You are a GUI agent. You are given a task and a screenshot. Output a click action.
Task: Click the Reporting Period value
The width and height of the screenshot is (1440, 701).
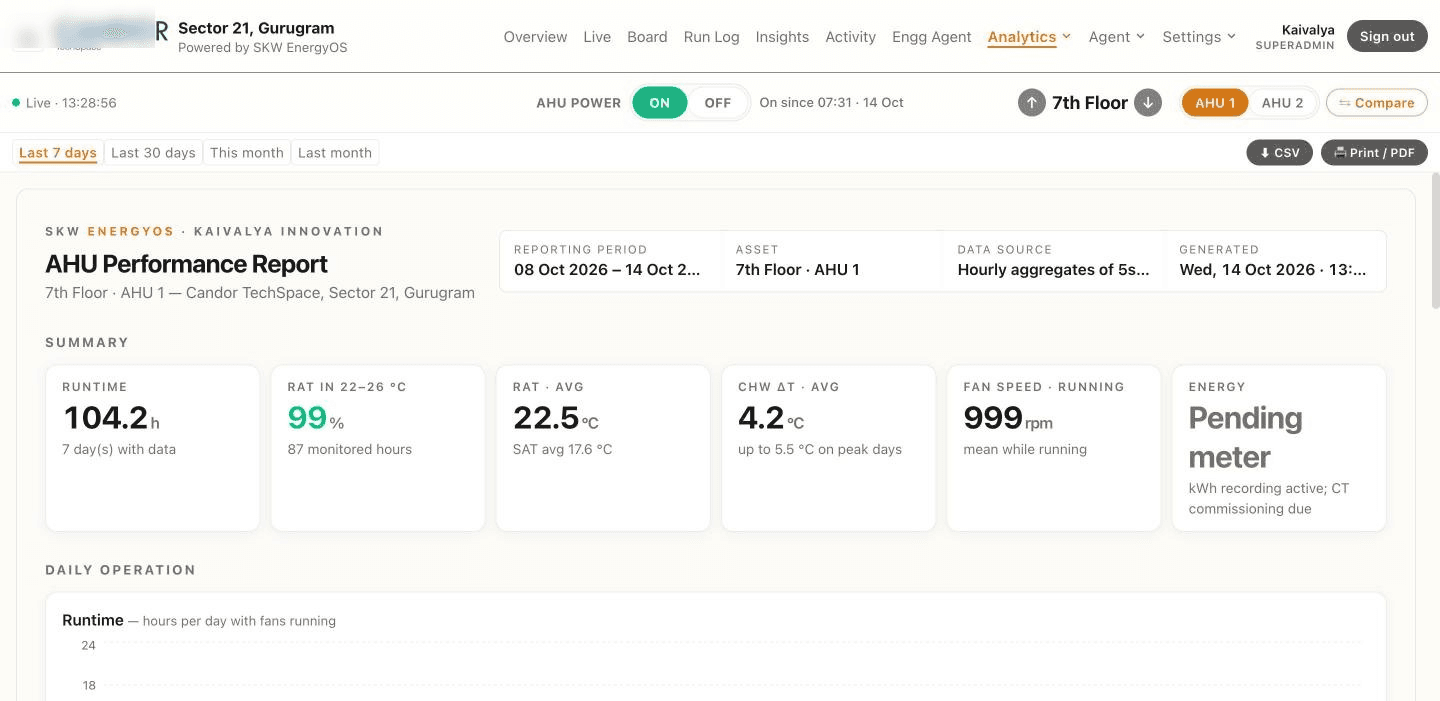(x=607, y=269)
